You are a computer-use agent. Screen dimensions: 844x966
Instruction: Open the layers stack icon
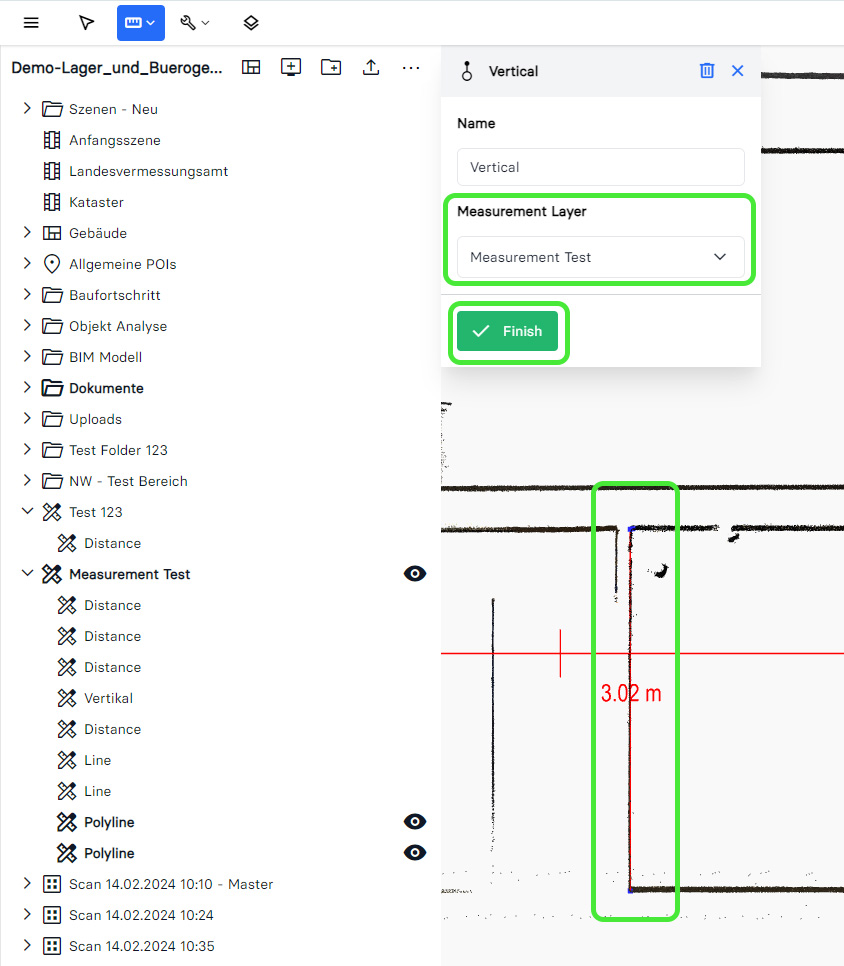(251, 23)
